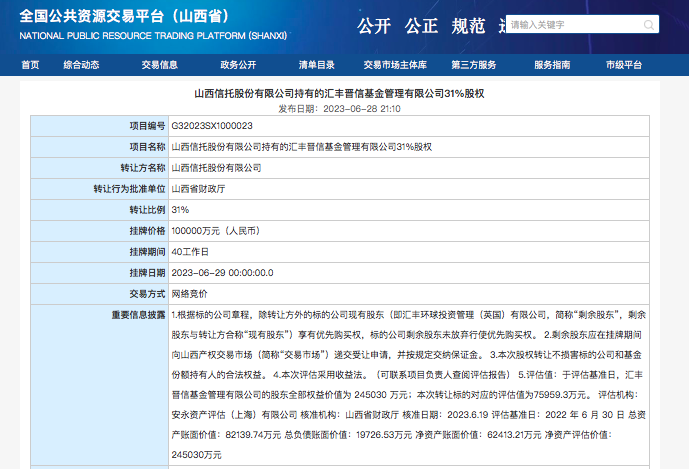689x469 pixels.
Task: Click the search magnifier icon
Action: tap(649, 25)
